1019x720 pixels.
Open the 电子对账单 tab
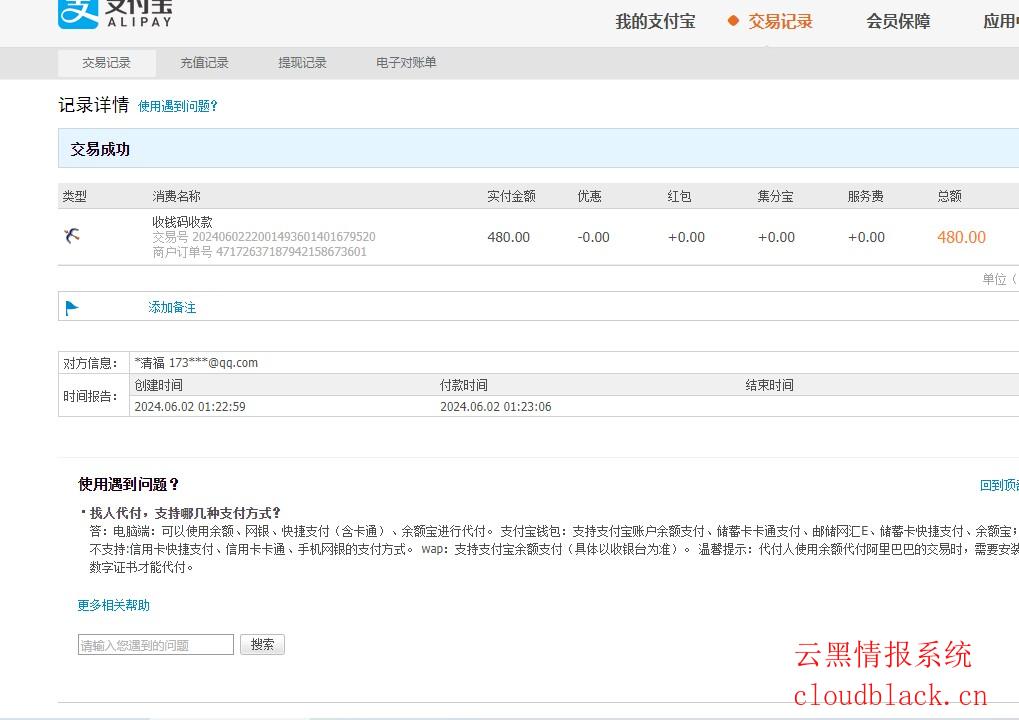pos(406,62)
